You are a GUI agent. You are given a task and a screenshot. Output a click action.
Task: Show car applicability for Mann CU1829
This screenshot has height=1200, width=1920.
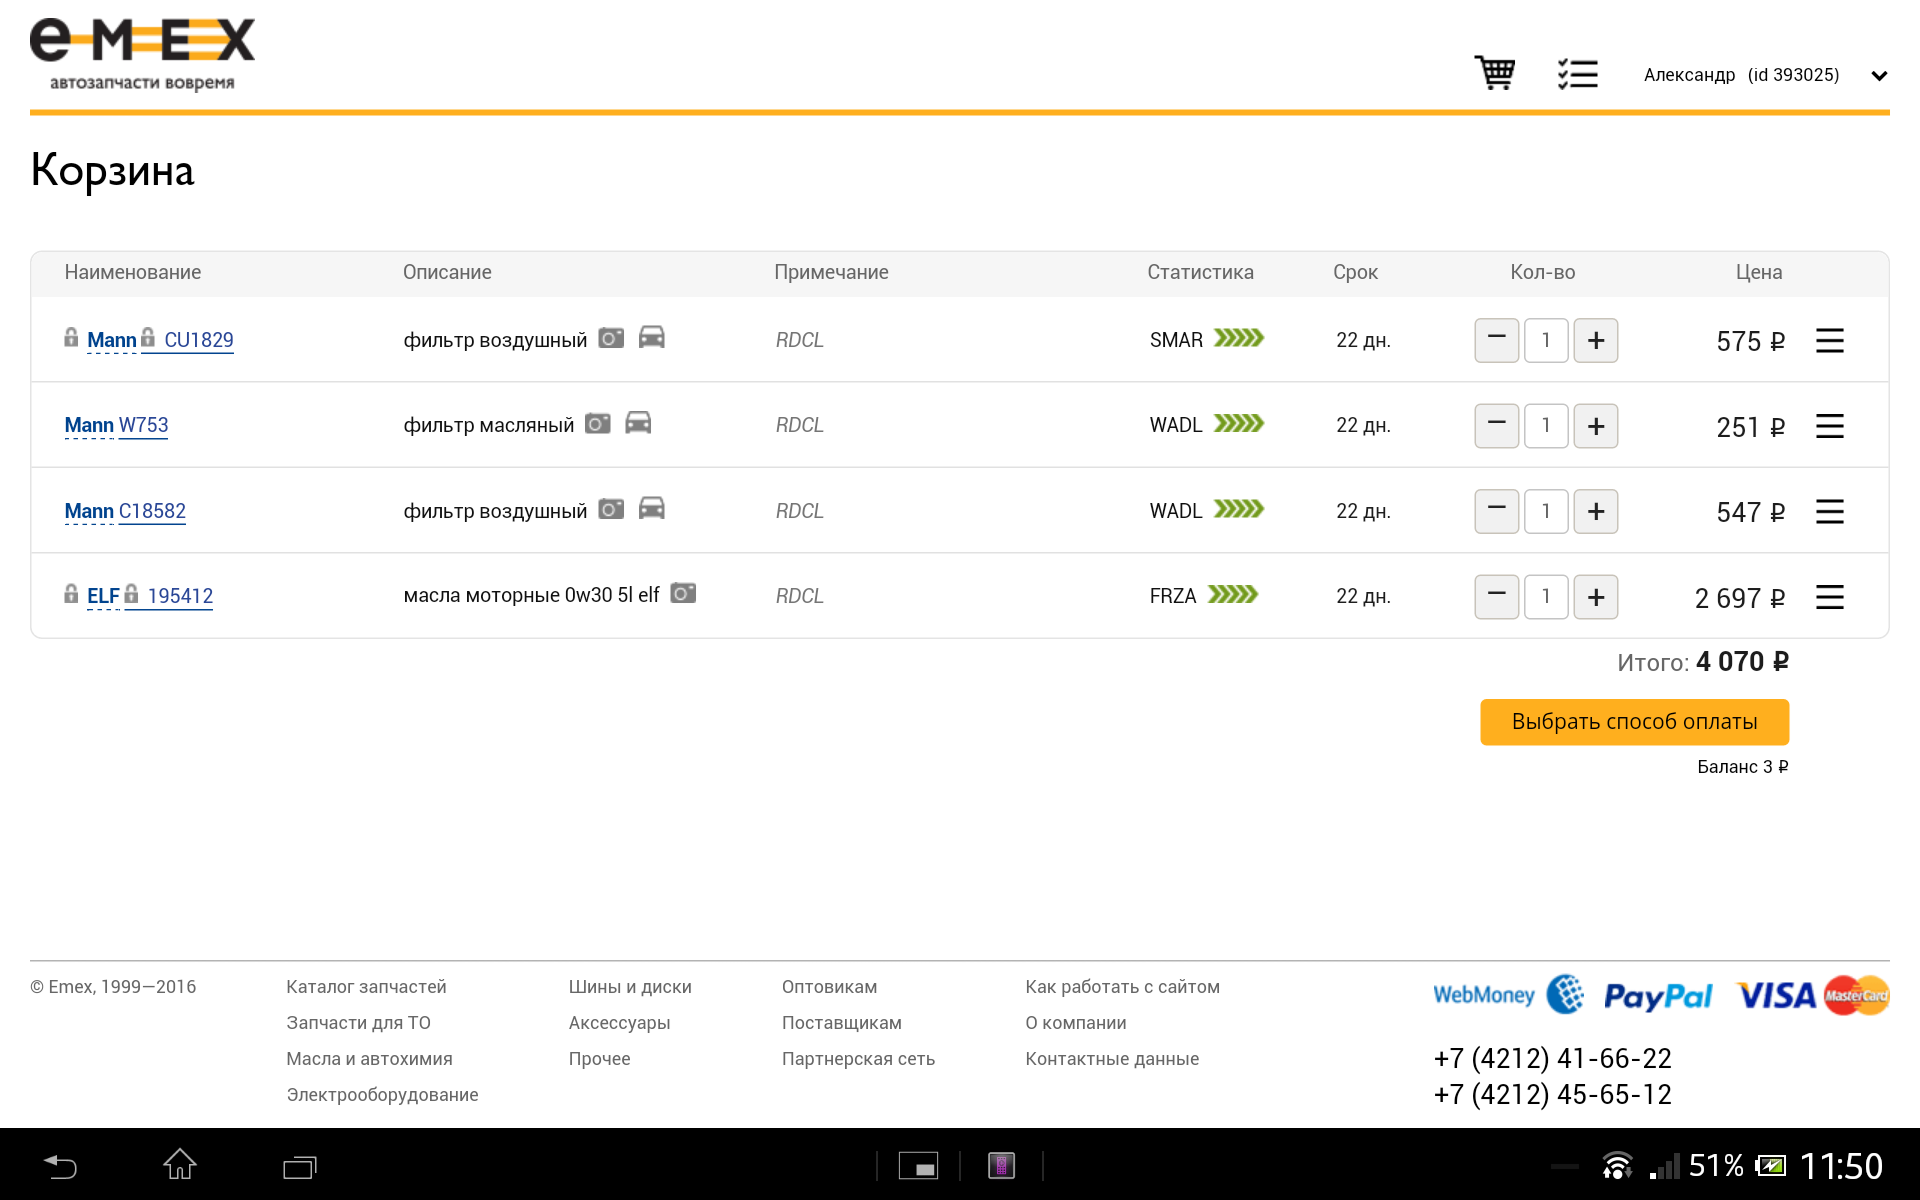pos(651,337)
